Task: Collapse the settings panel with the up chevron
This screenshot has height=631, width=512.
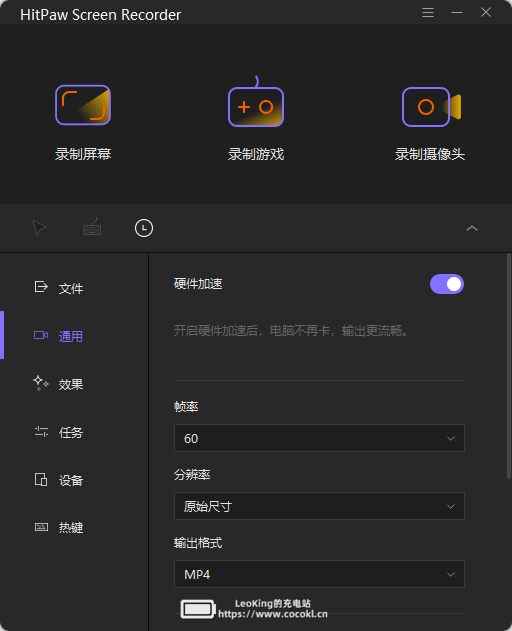Action: point(472,229)
